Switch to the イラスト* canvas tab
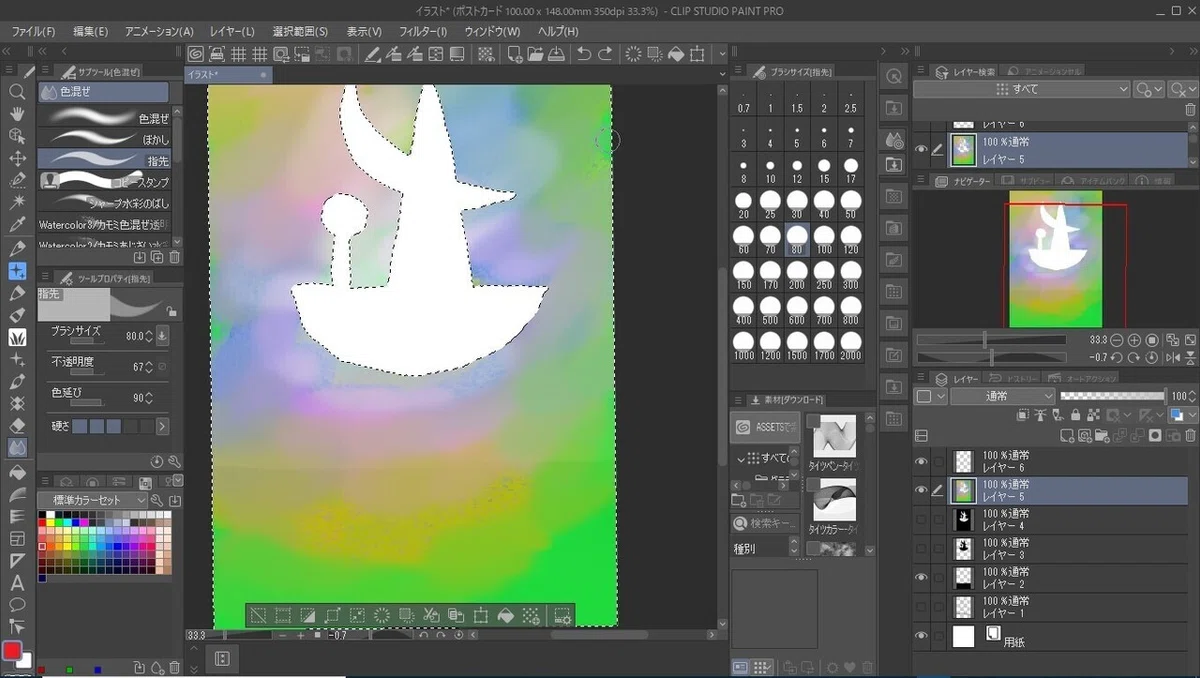Image resolution: width=1200 pixels, height=678 pixels. coord(228,75)
